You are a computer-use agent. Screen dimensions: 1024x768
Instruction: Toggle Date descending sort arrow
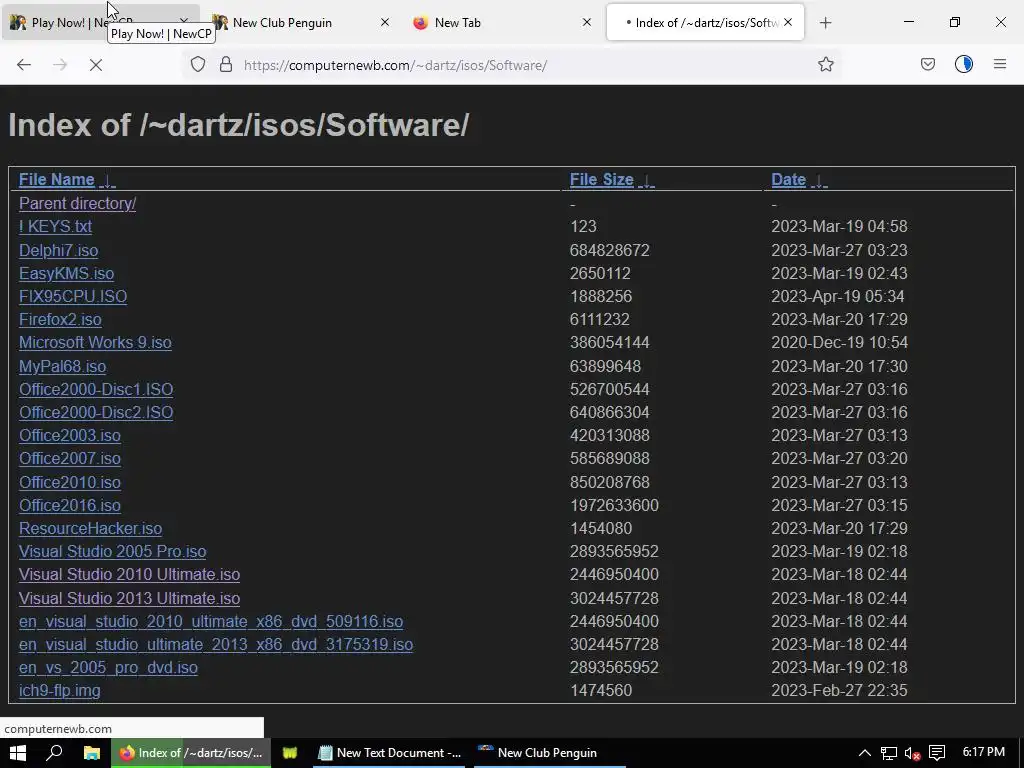(x=818, y=181)
